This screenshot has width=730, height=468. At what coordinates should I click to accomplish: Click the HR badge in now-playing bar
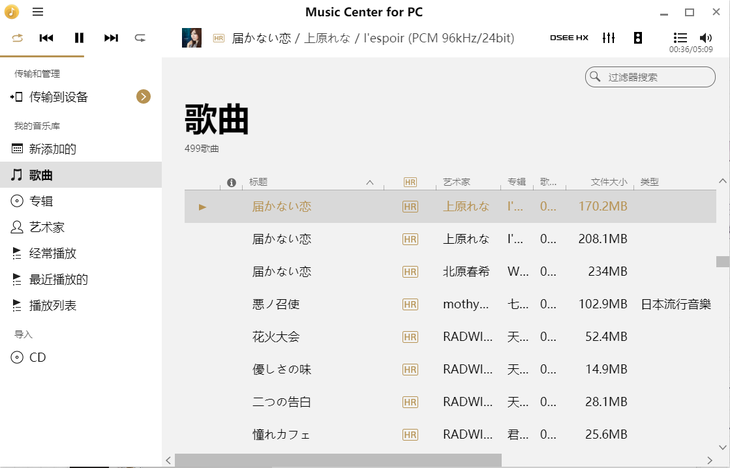pyautogui.click(x=219, y=38)
